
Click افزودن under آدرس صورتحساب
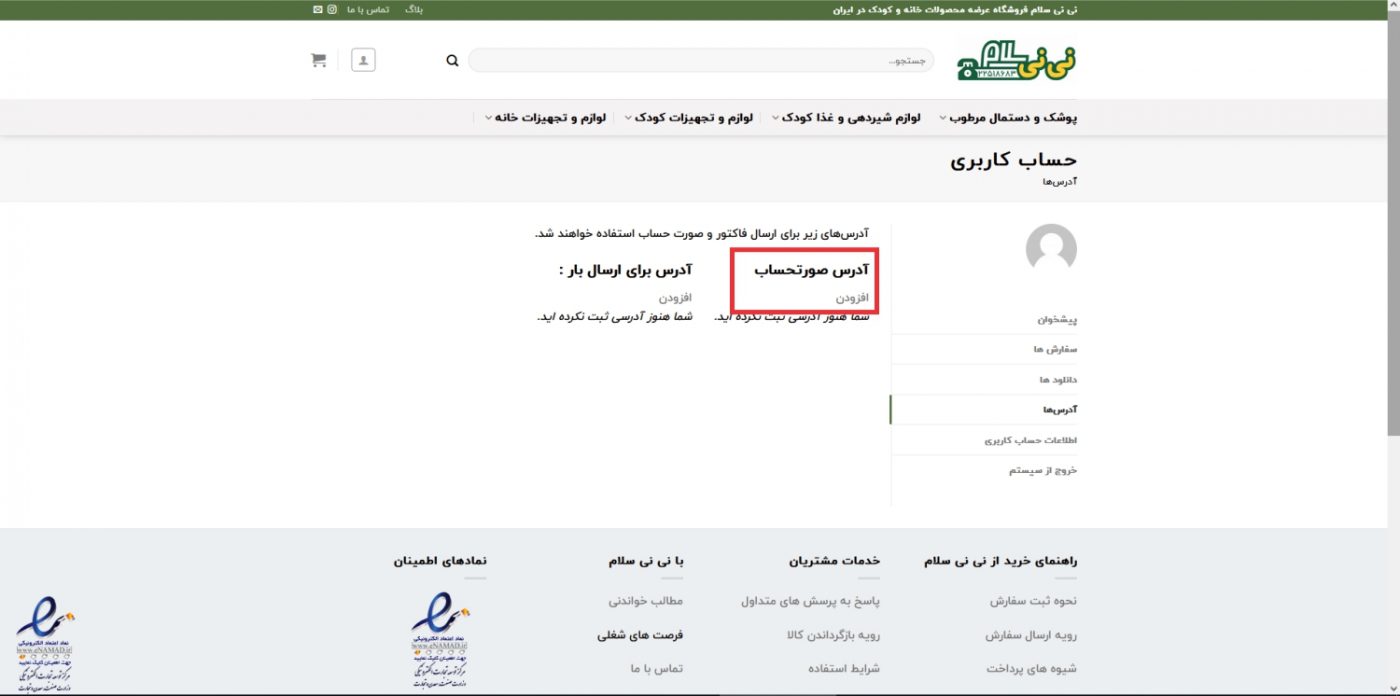click(x=852, y=298)
